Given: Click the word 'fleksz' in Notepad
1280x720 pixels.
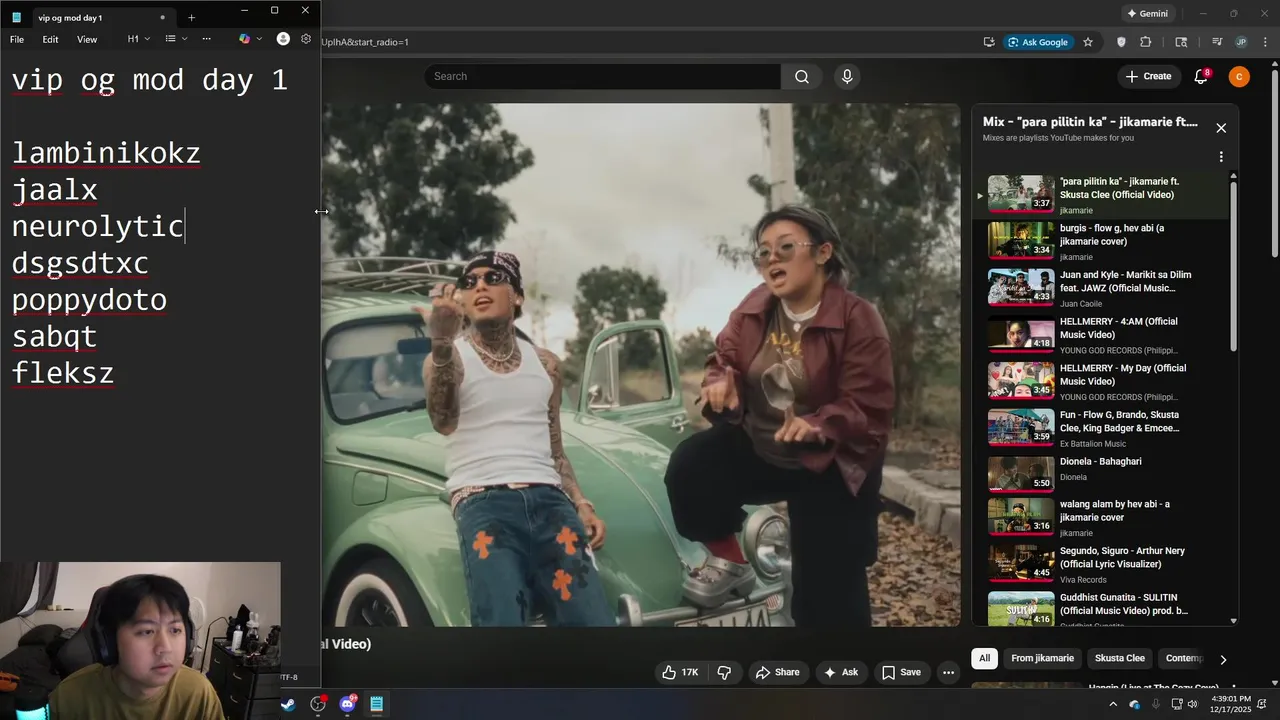Looking at the screenshot, I should (x=63, y=374).
